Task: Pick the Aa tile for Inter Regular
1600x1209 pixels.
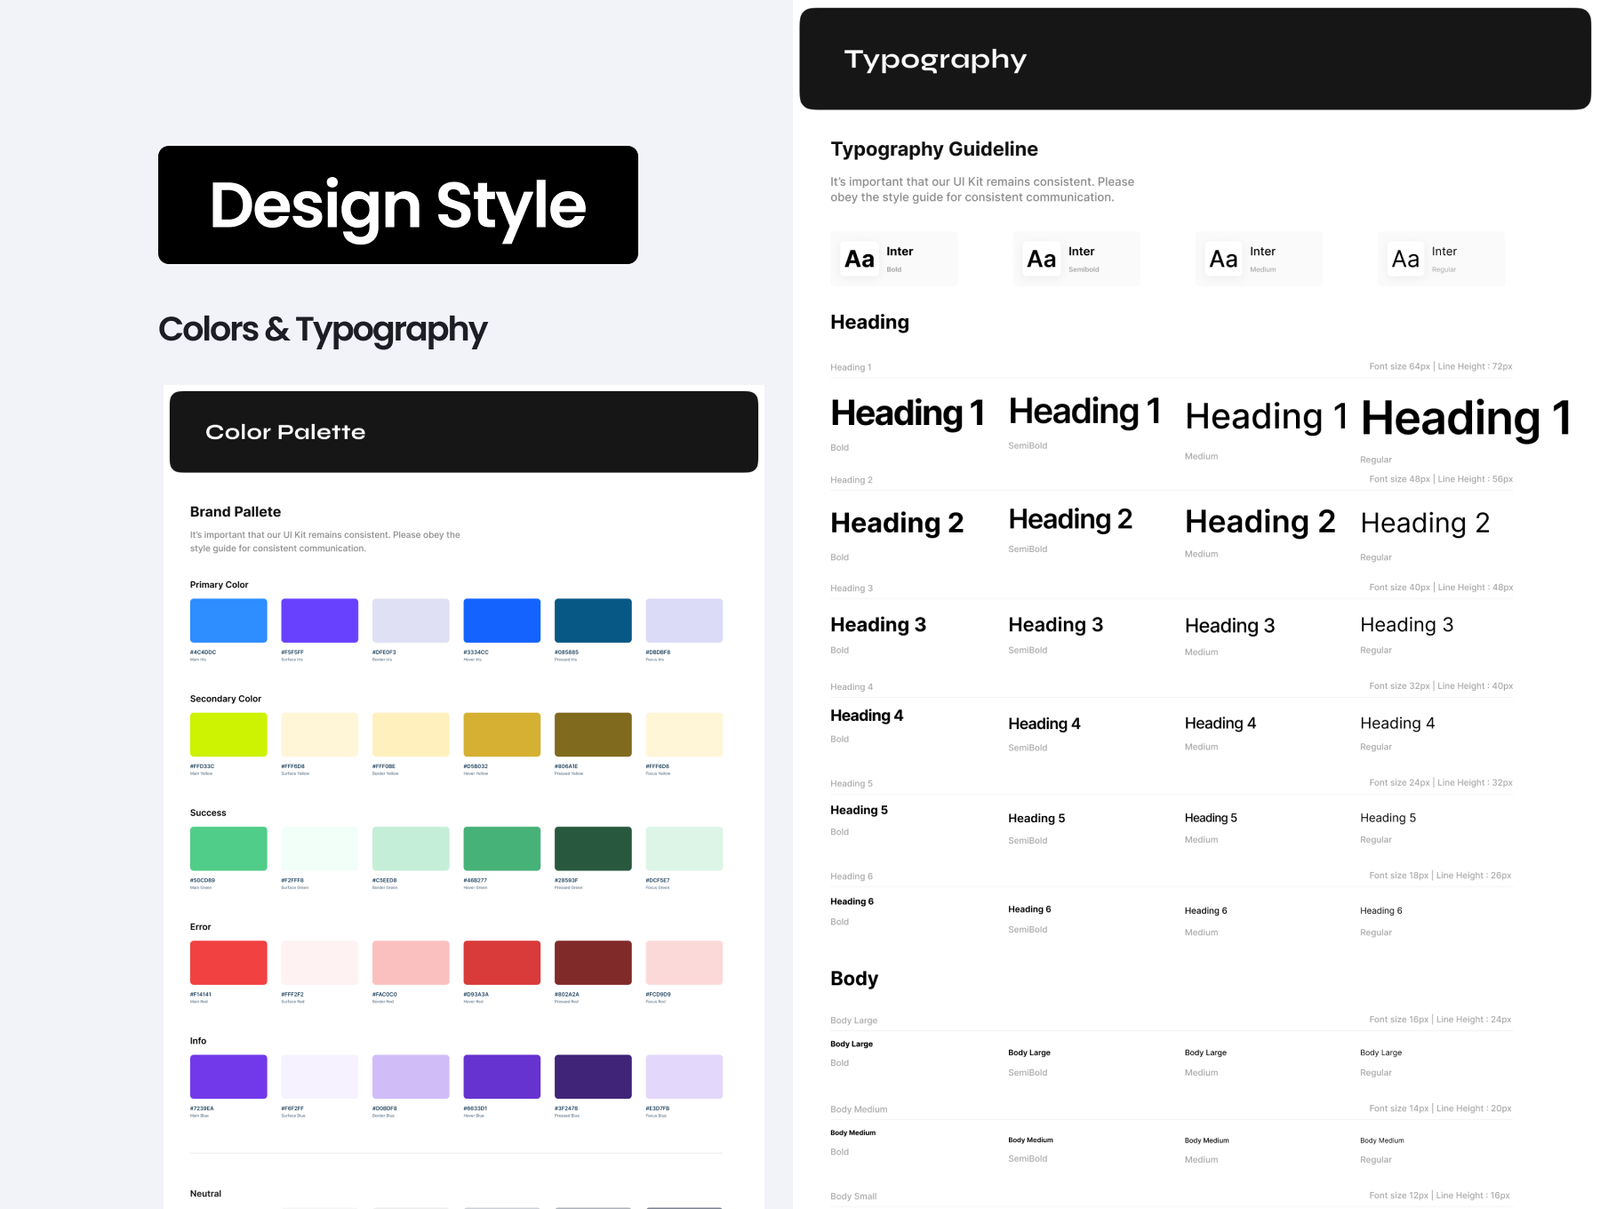Action: tap(1440, 259)
